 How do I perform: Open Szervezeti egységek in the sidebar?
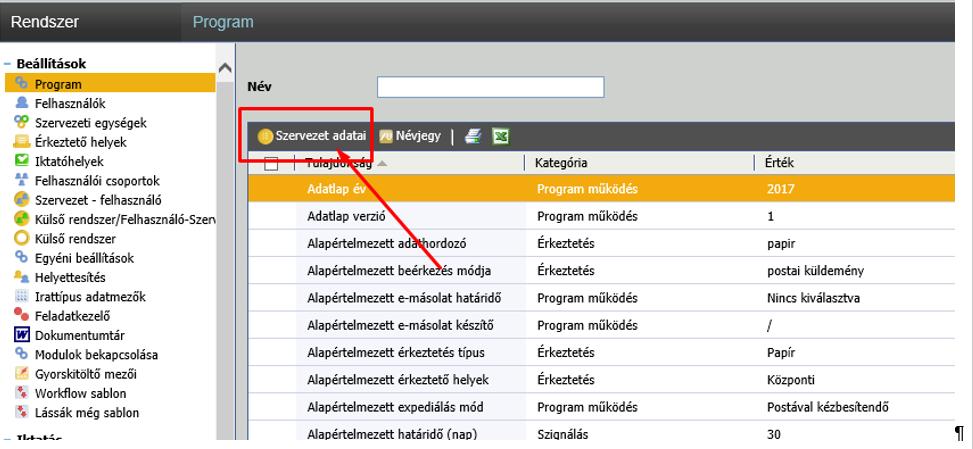91,122
